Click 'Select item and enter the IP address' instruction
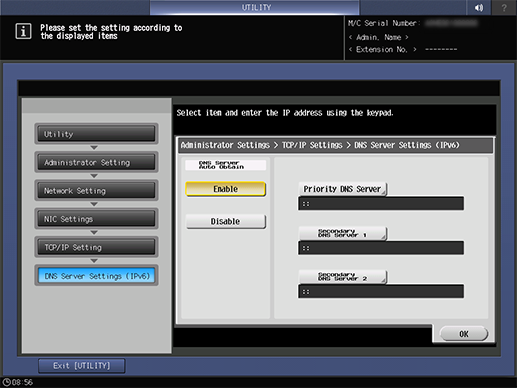Viewport: 517px width, 388px height. pyautogui.click(x=285, y=113)
